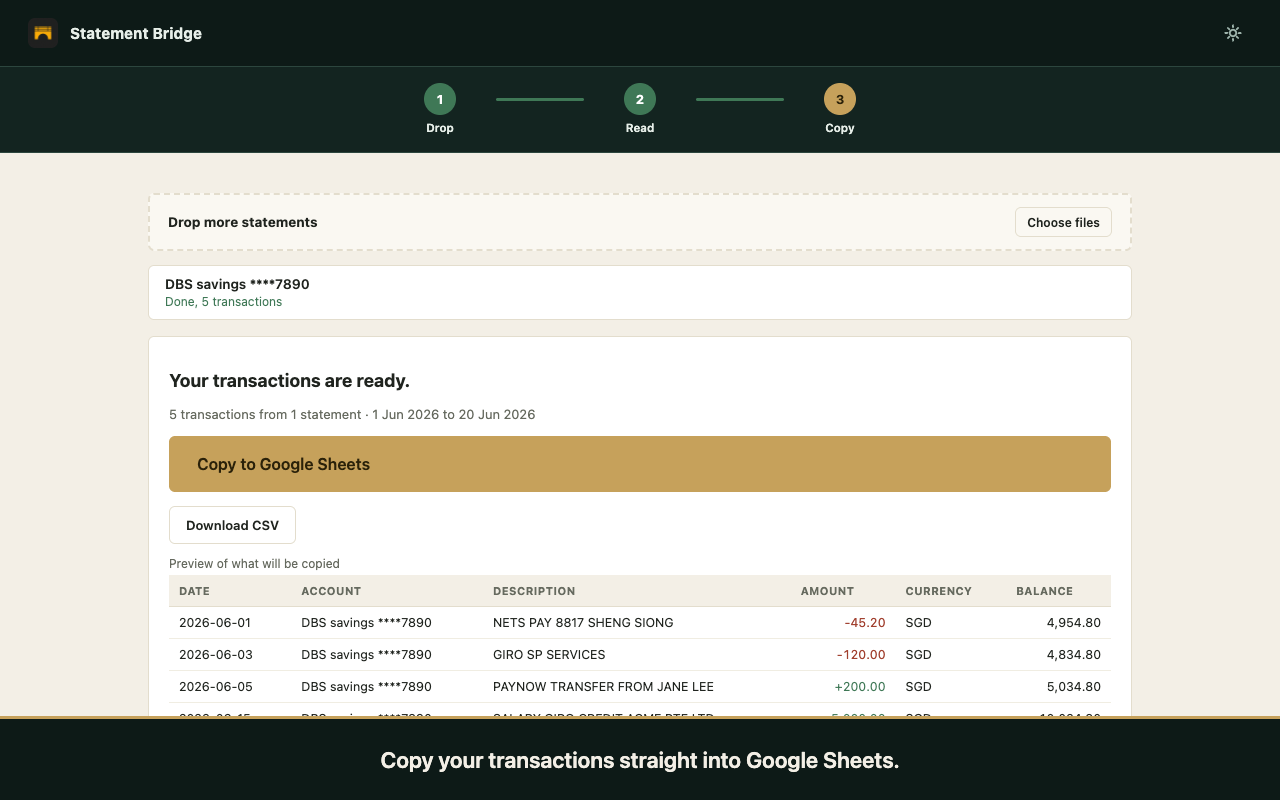Click the DATE column header
Image resolution: width=1280 pixels, height=800 pixels.
pos(194,591)
